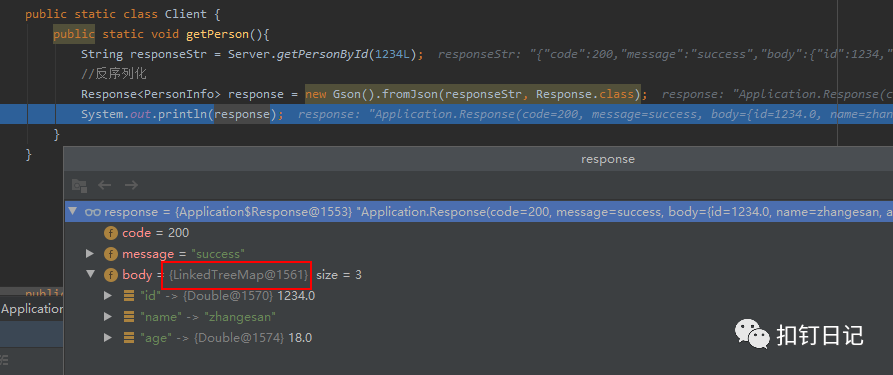This screenshot has width=893, height=375.
Task: Click the set-as-root icon beside arrows
Action: (x=79, y=185)
